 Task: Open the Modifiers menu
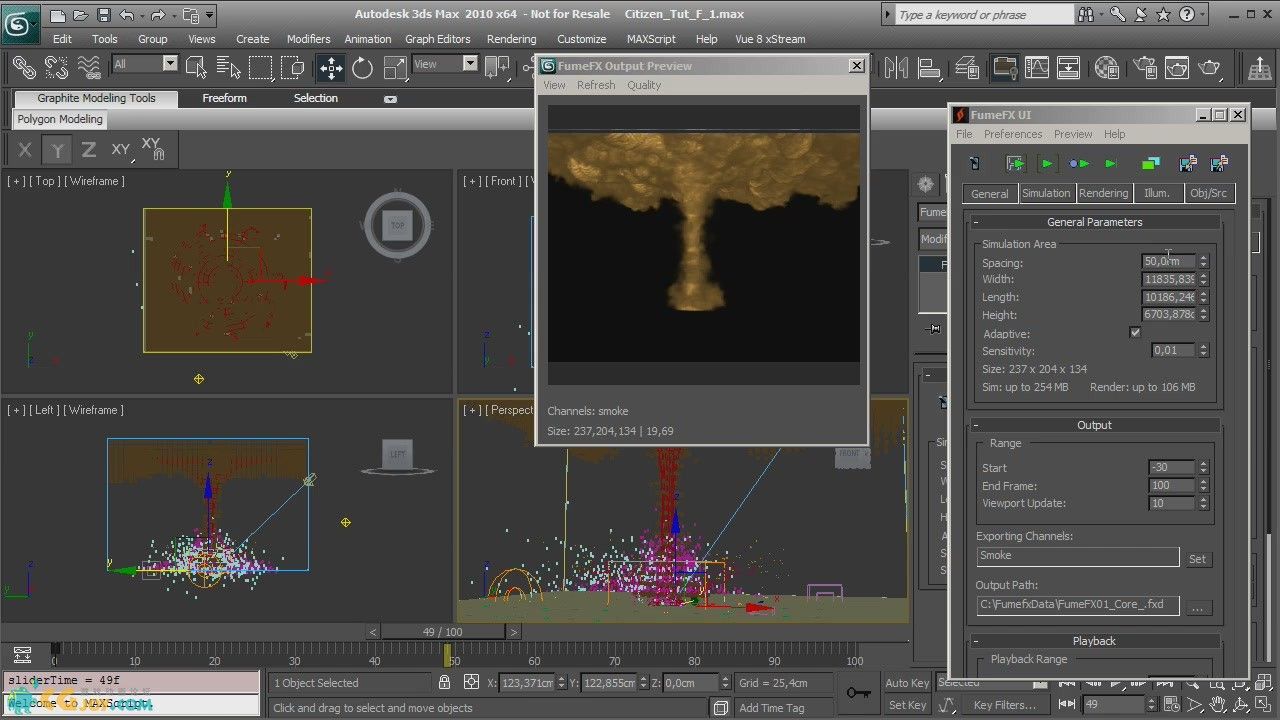coord(308,39)
